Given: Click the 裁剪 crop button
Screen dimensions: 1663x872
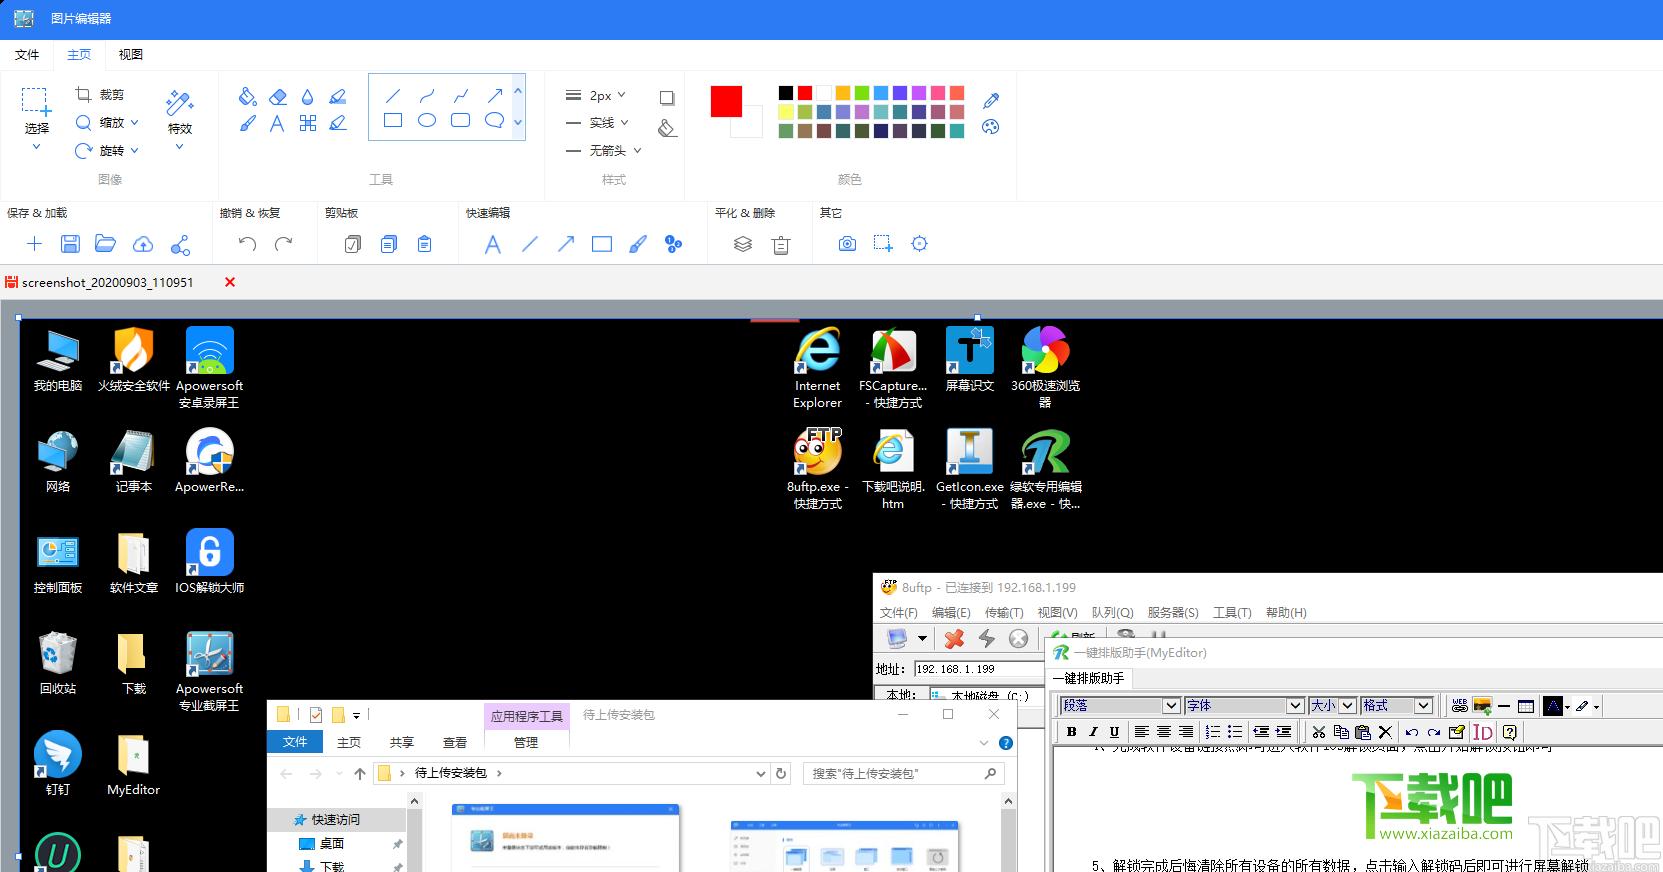Looking at the screenshot, I should click(x=100, y=94).
